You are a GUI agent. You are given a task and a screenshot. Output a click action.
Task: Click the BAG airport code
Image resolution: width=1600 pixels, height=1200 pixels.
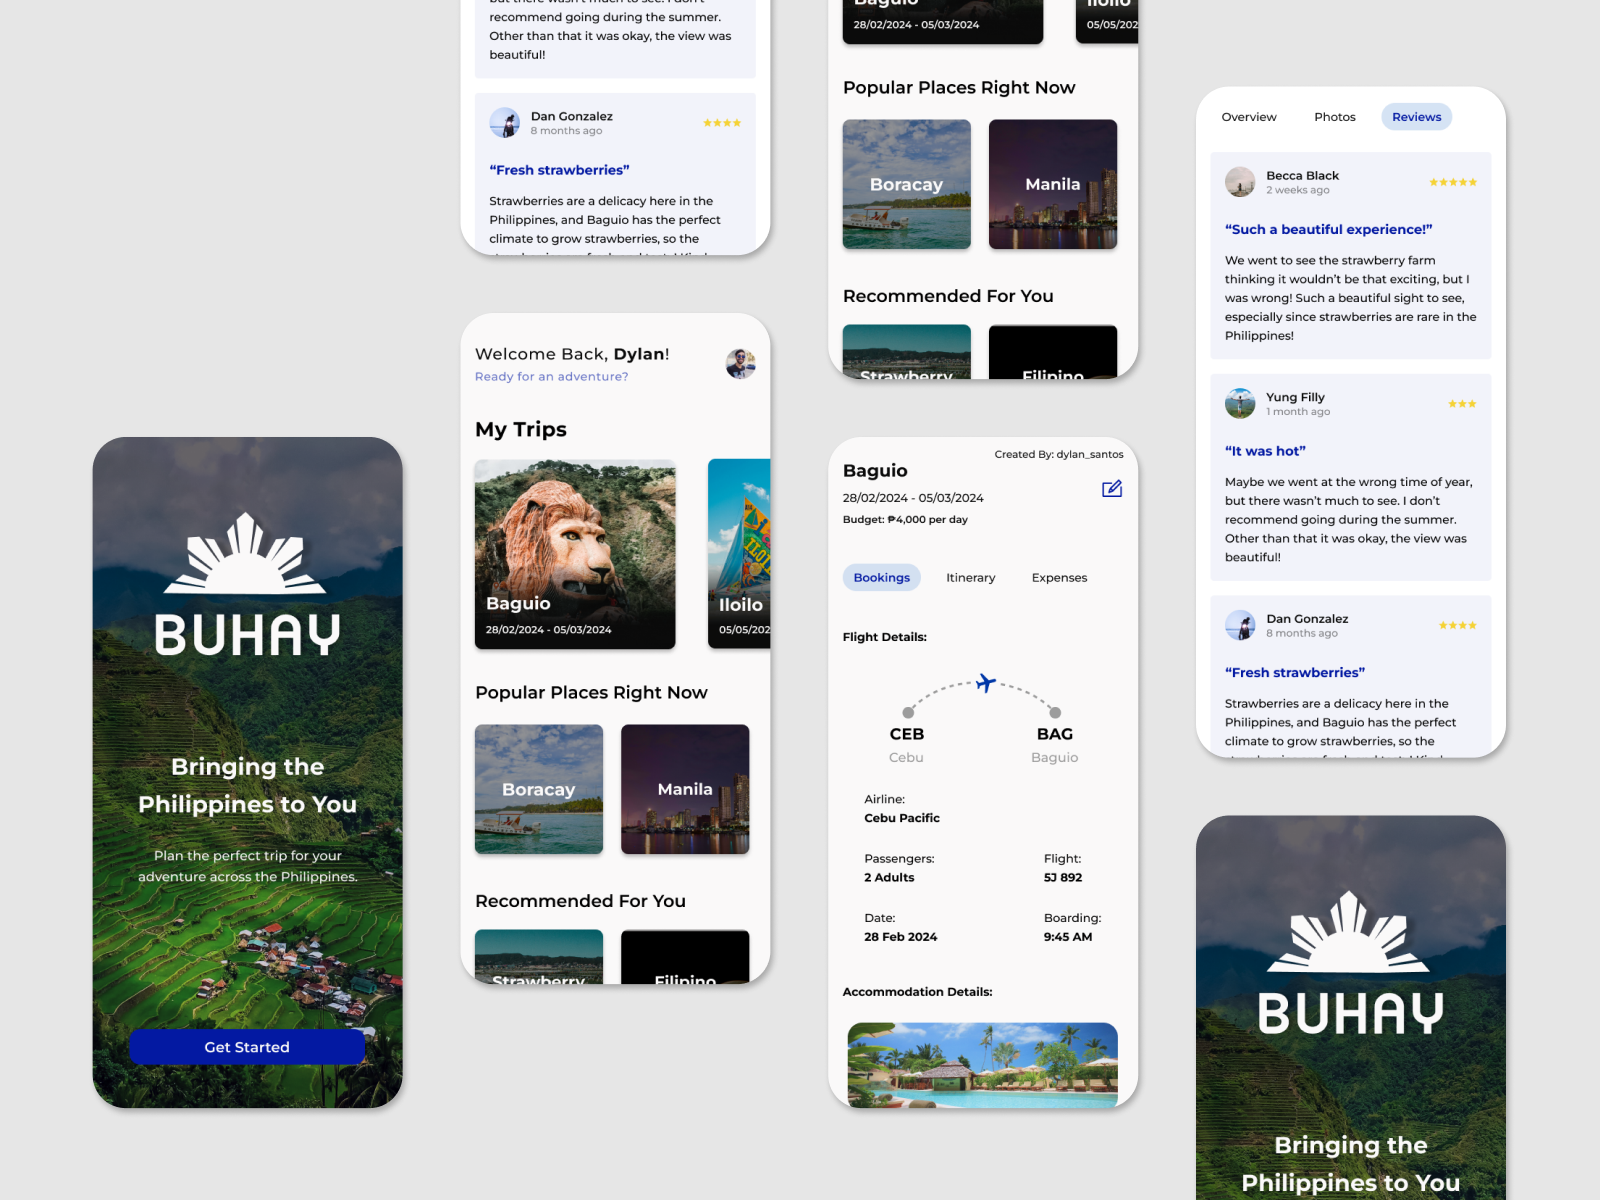click(1055, 734)
